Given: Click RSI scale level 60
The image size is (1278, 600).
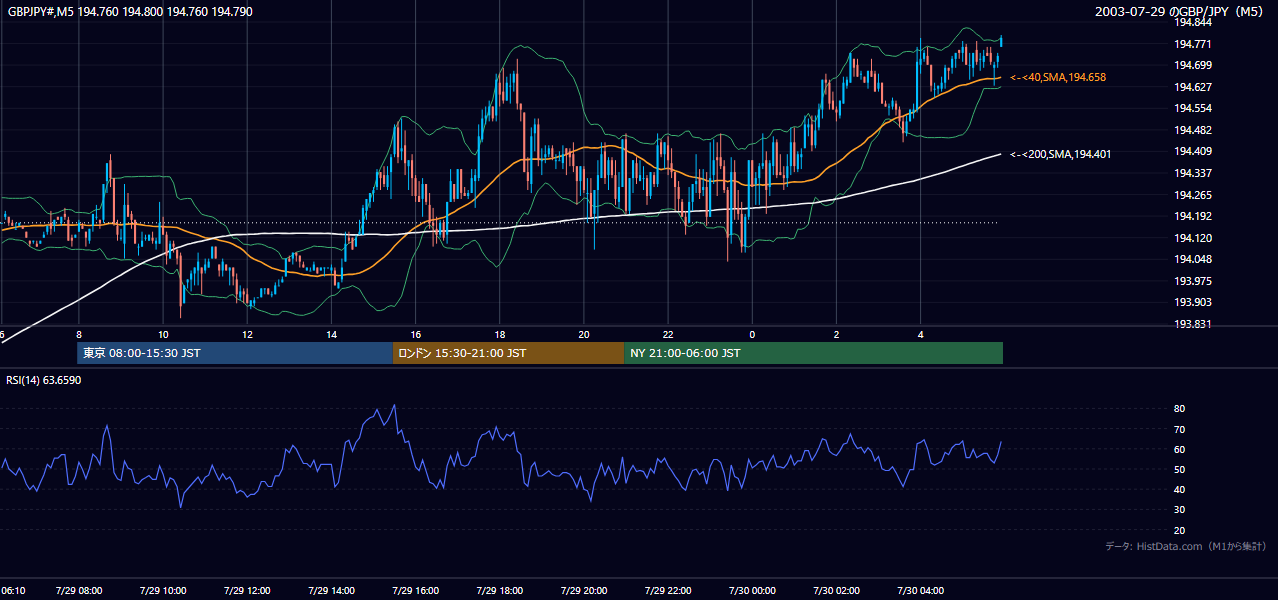Looking at the screenshot, I should point(1179,449).
